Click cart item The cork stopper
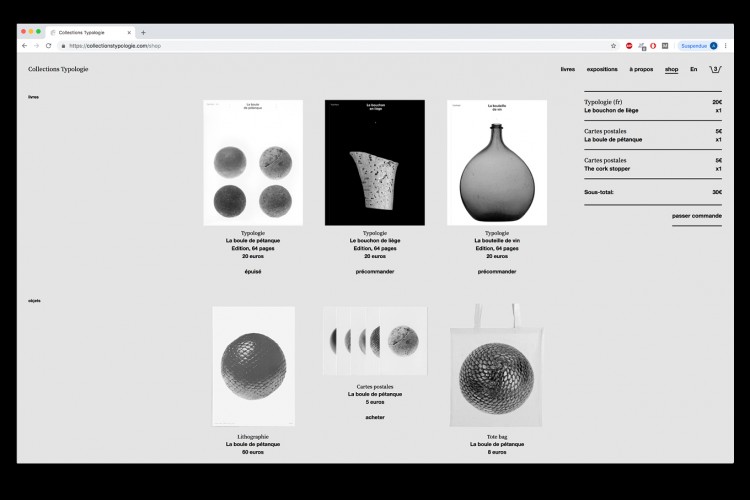750x500 pixels. pos(653,164)
